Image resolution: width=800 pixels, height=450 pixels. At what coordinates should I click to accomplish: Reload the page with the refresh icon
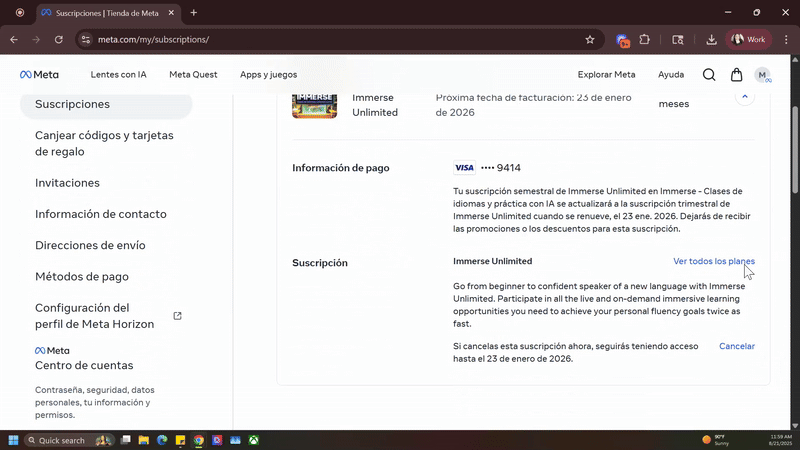point(59,40)
